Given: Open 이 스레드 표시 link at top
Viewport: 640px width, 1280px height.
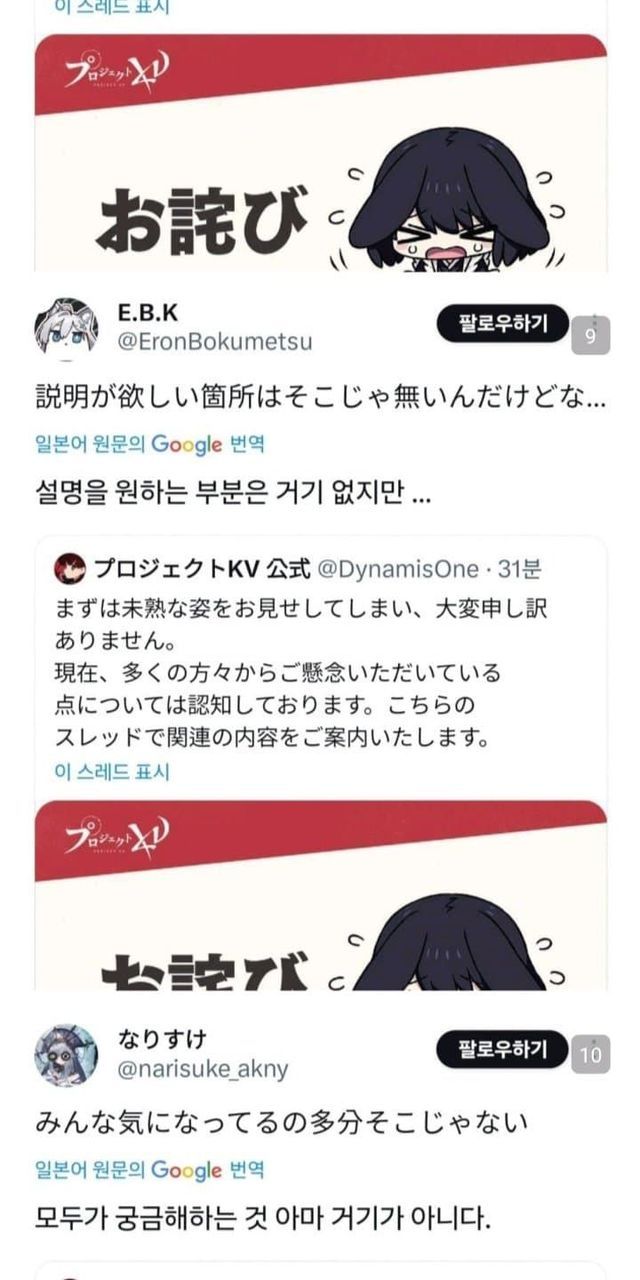Looking at the screenshot, I should [x=111, y=7].
